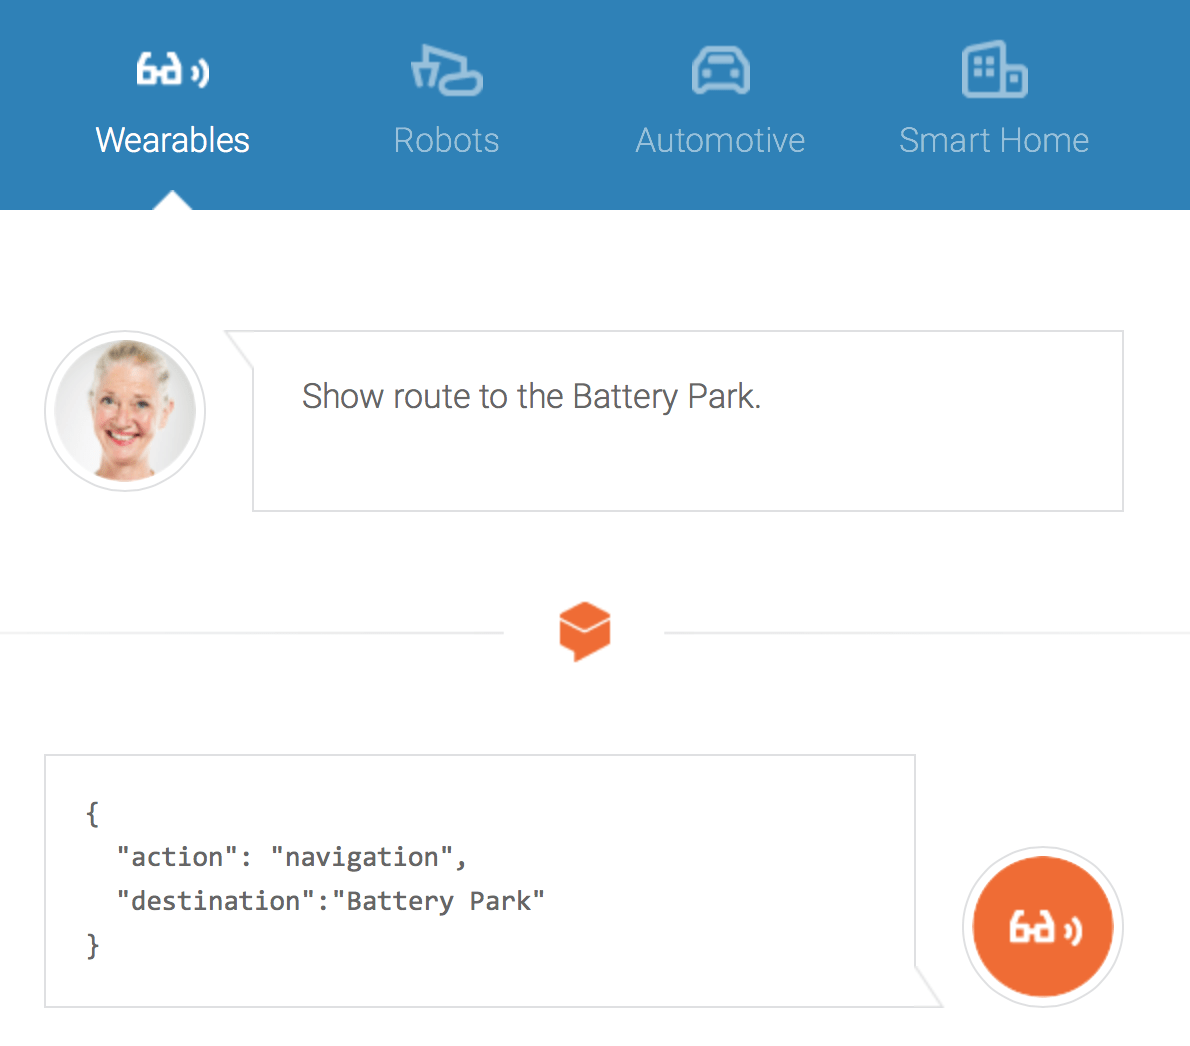
Task: Click the white pointer under Wearables tab
Action: [x=172, y=200]
